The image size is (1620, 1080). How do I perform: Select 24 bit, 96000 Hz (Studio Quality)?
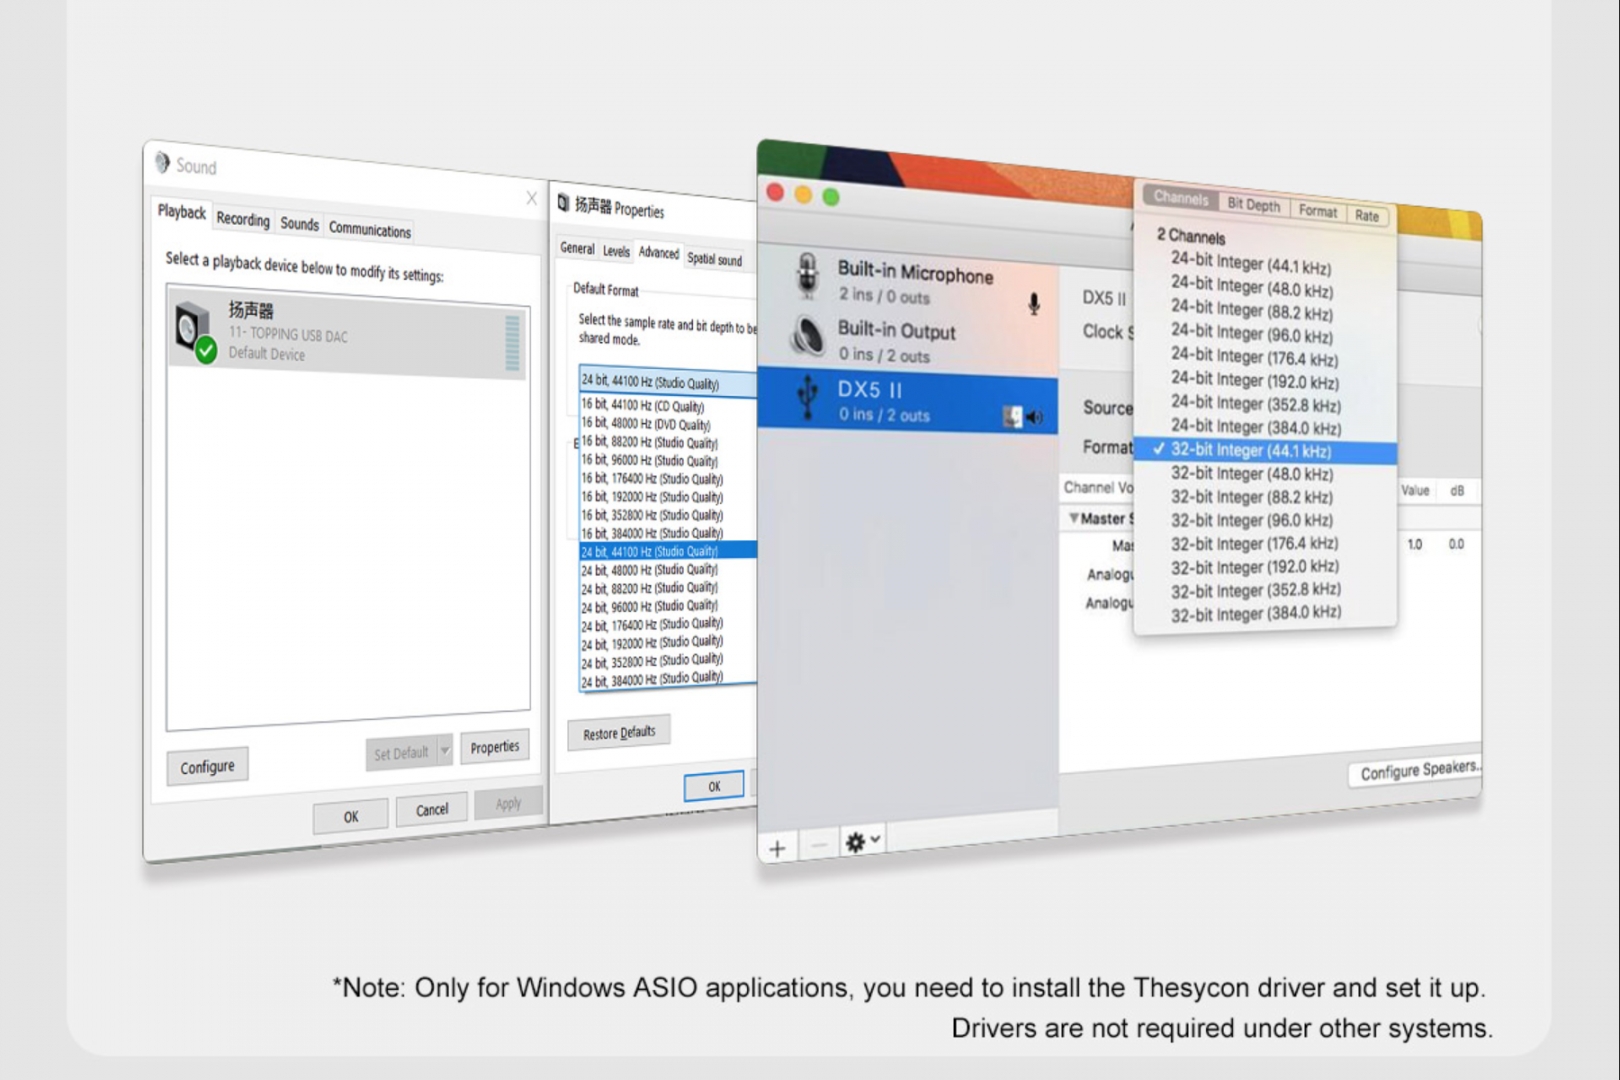click(650, 606)
